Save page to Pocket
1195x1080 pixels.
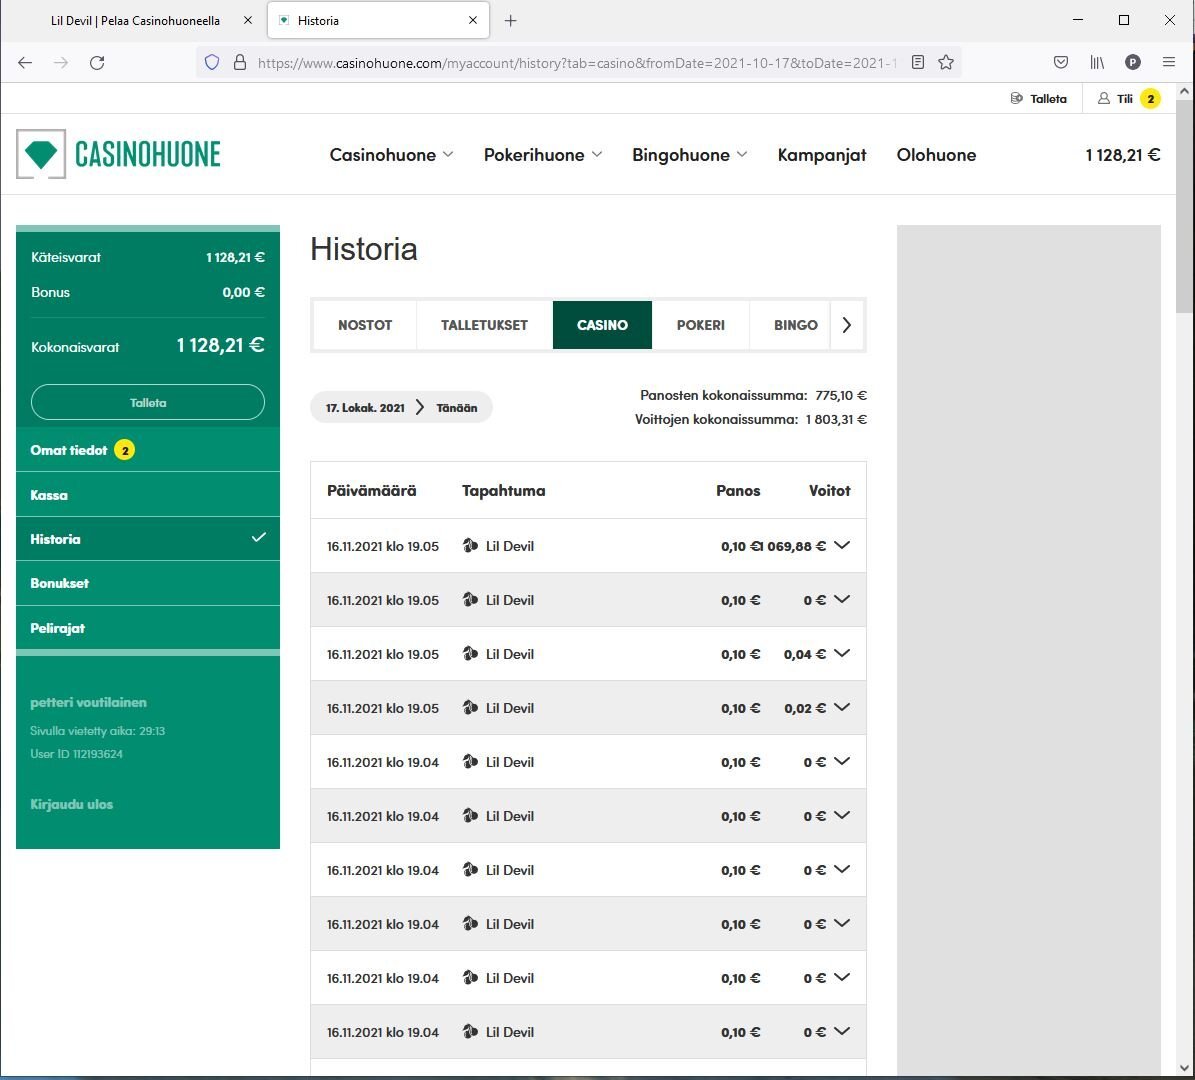1061,62
